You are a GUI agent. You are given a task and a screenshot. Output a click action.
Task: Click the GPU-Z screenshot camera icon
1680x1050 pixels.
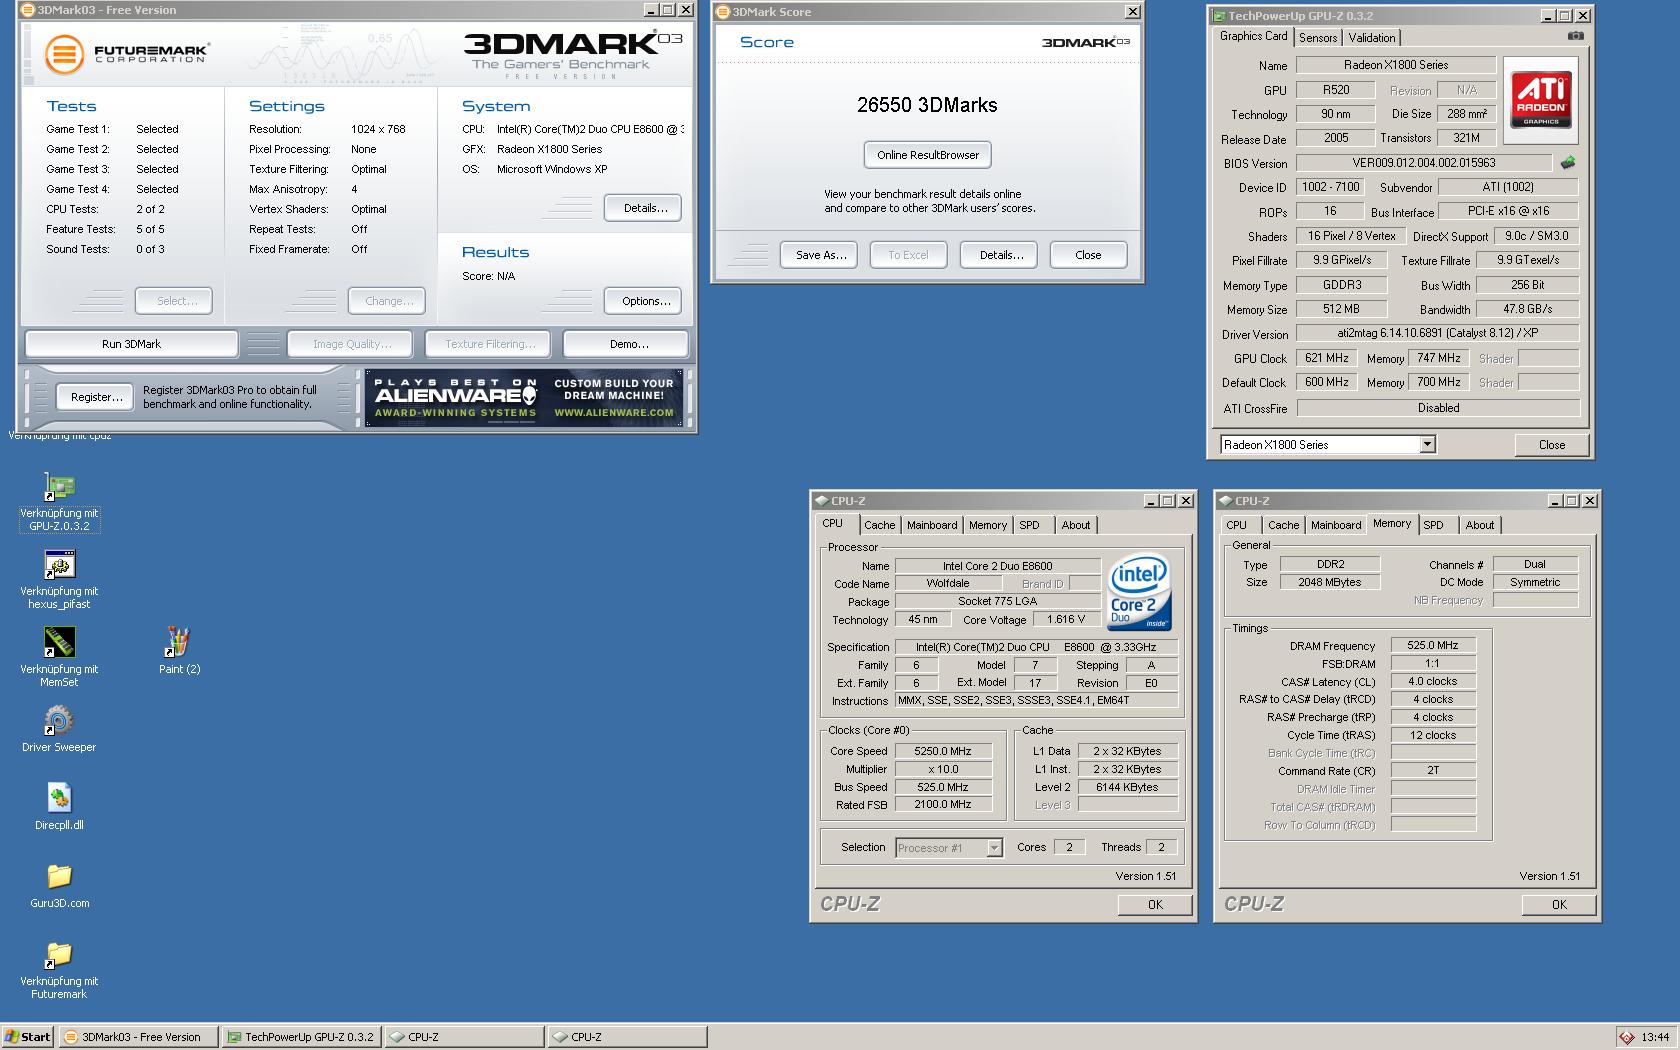[x=1575, y=36]
